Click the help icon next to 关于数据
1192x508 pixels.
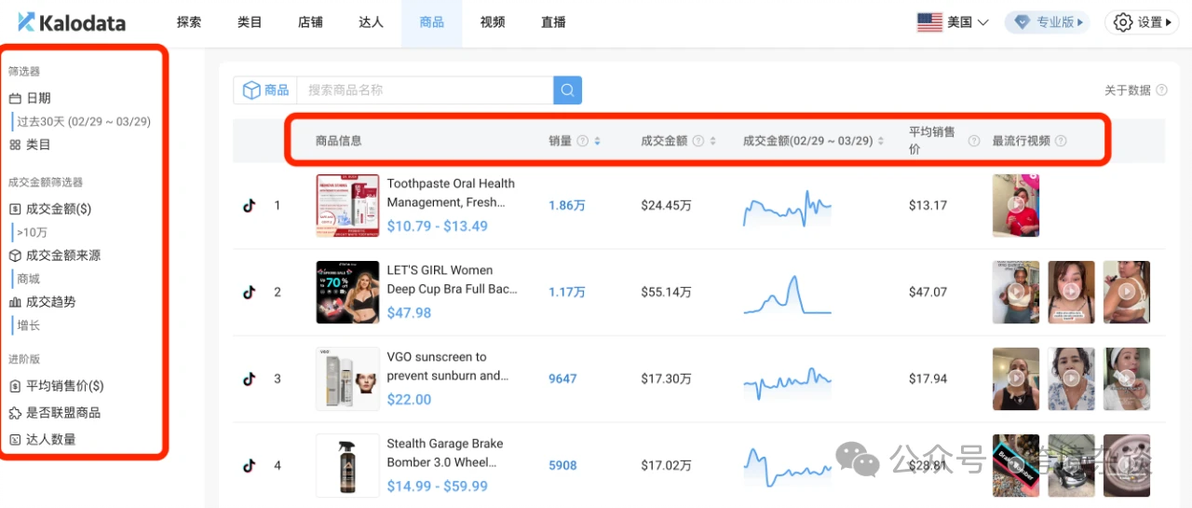(1161, 90)
